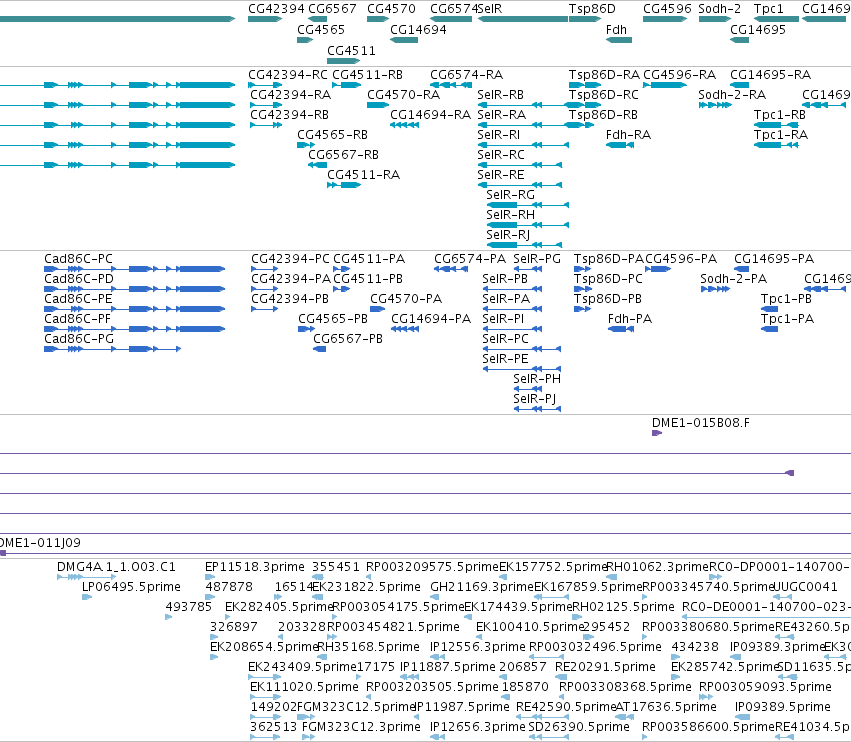Click the Tpc1-RB transcript label
Screen dimensions: 851x742
[x=779, y=115]
